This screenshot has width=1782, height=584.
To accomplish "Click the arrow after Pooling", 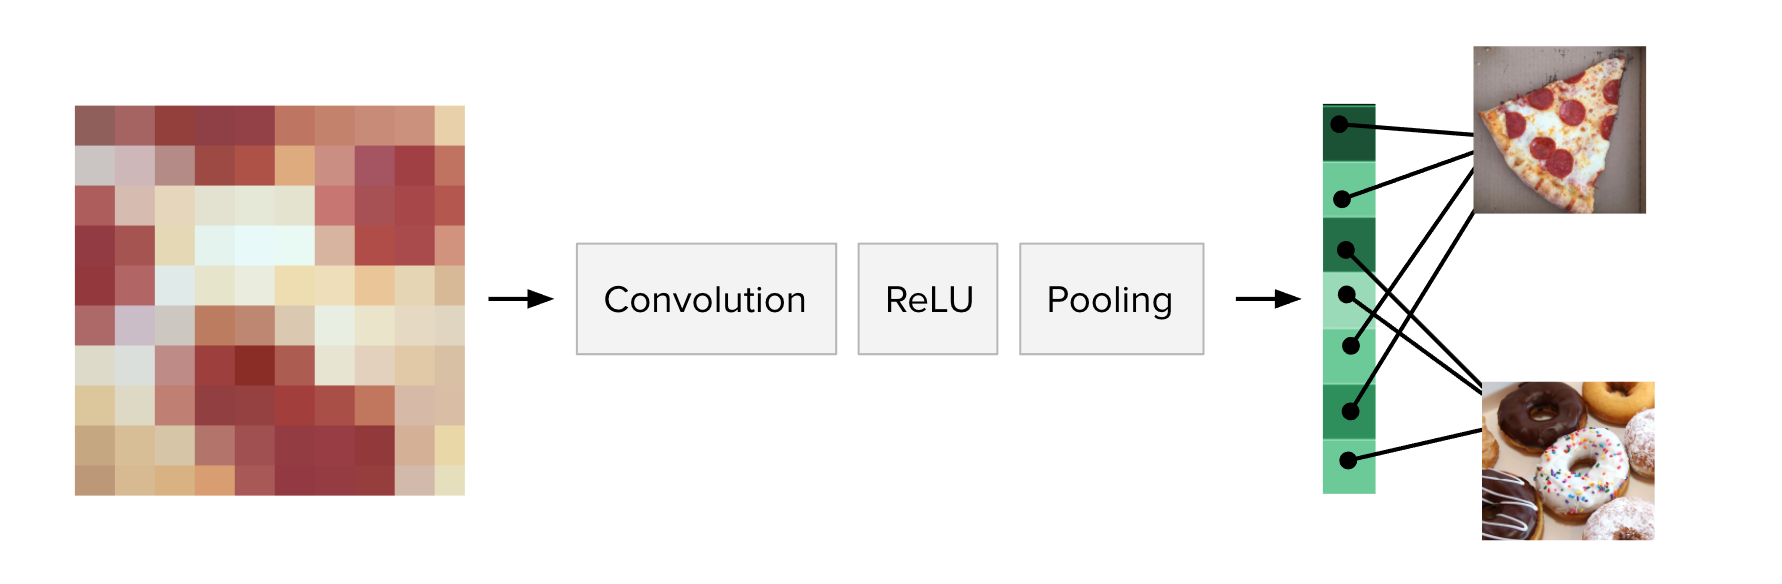I will point(1268,299).
